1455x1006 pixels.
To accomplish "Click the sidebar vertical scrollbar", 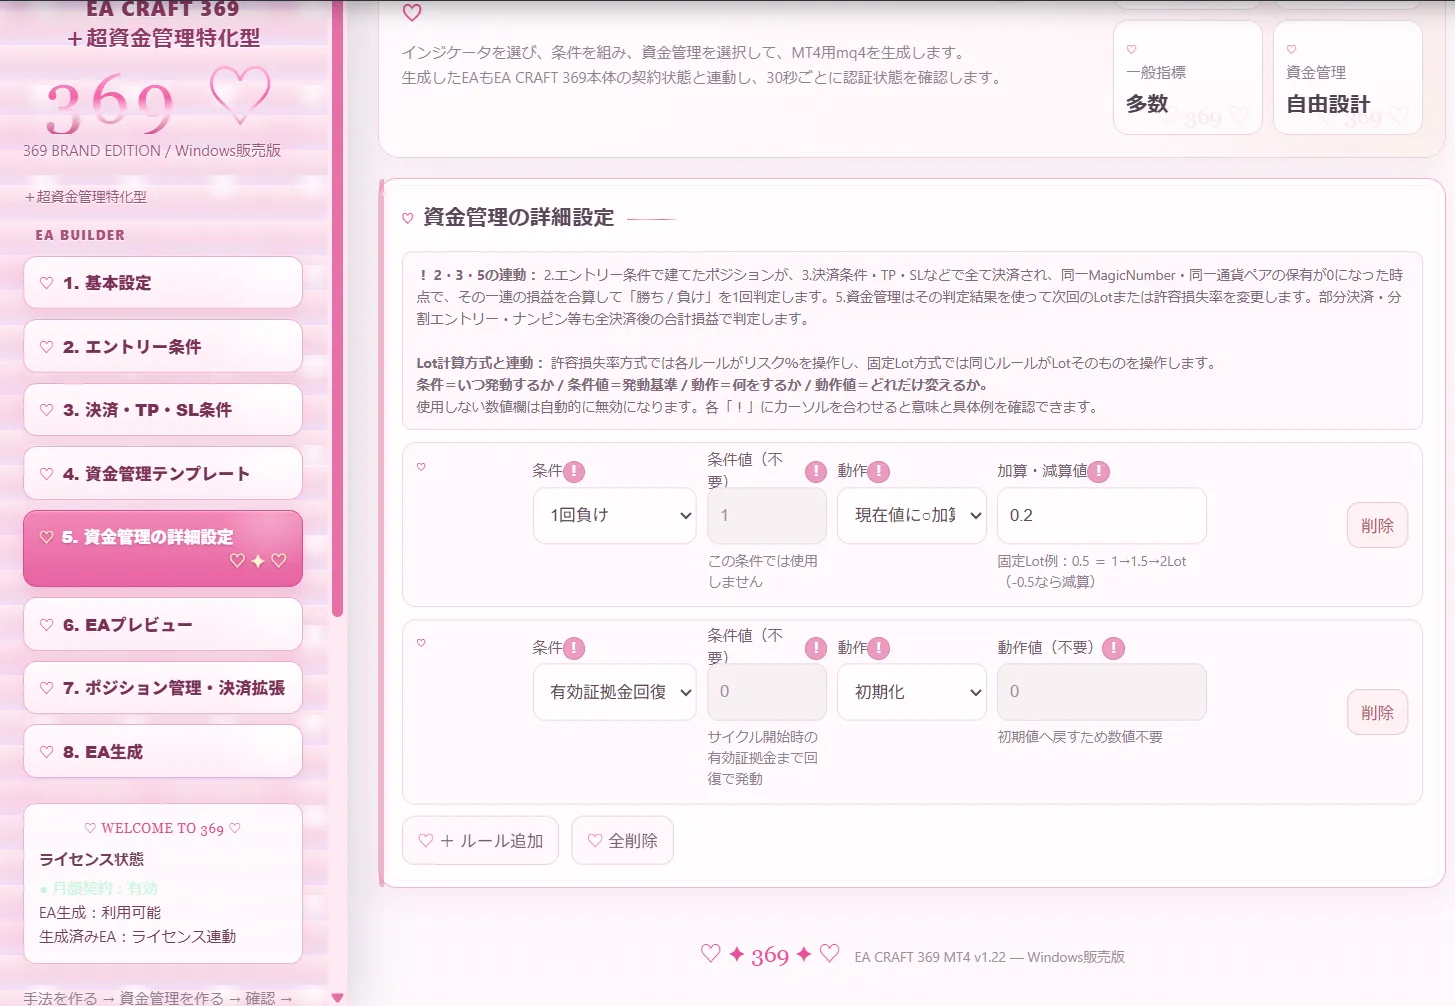I will click(x=338, y=310).
